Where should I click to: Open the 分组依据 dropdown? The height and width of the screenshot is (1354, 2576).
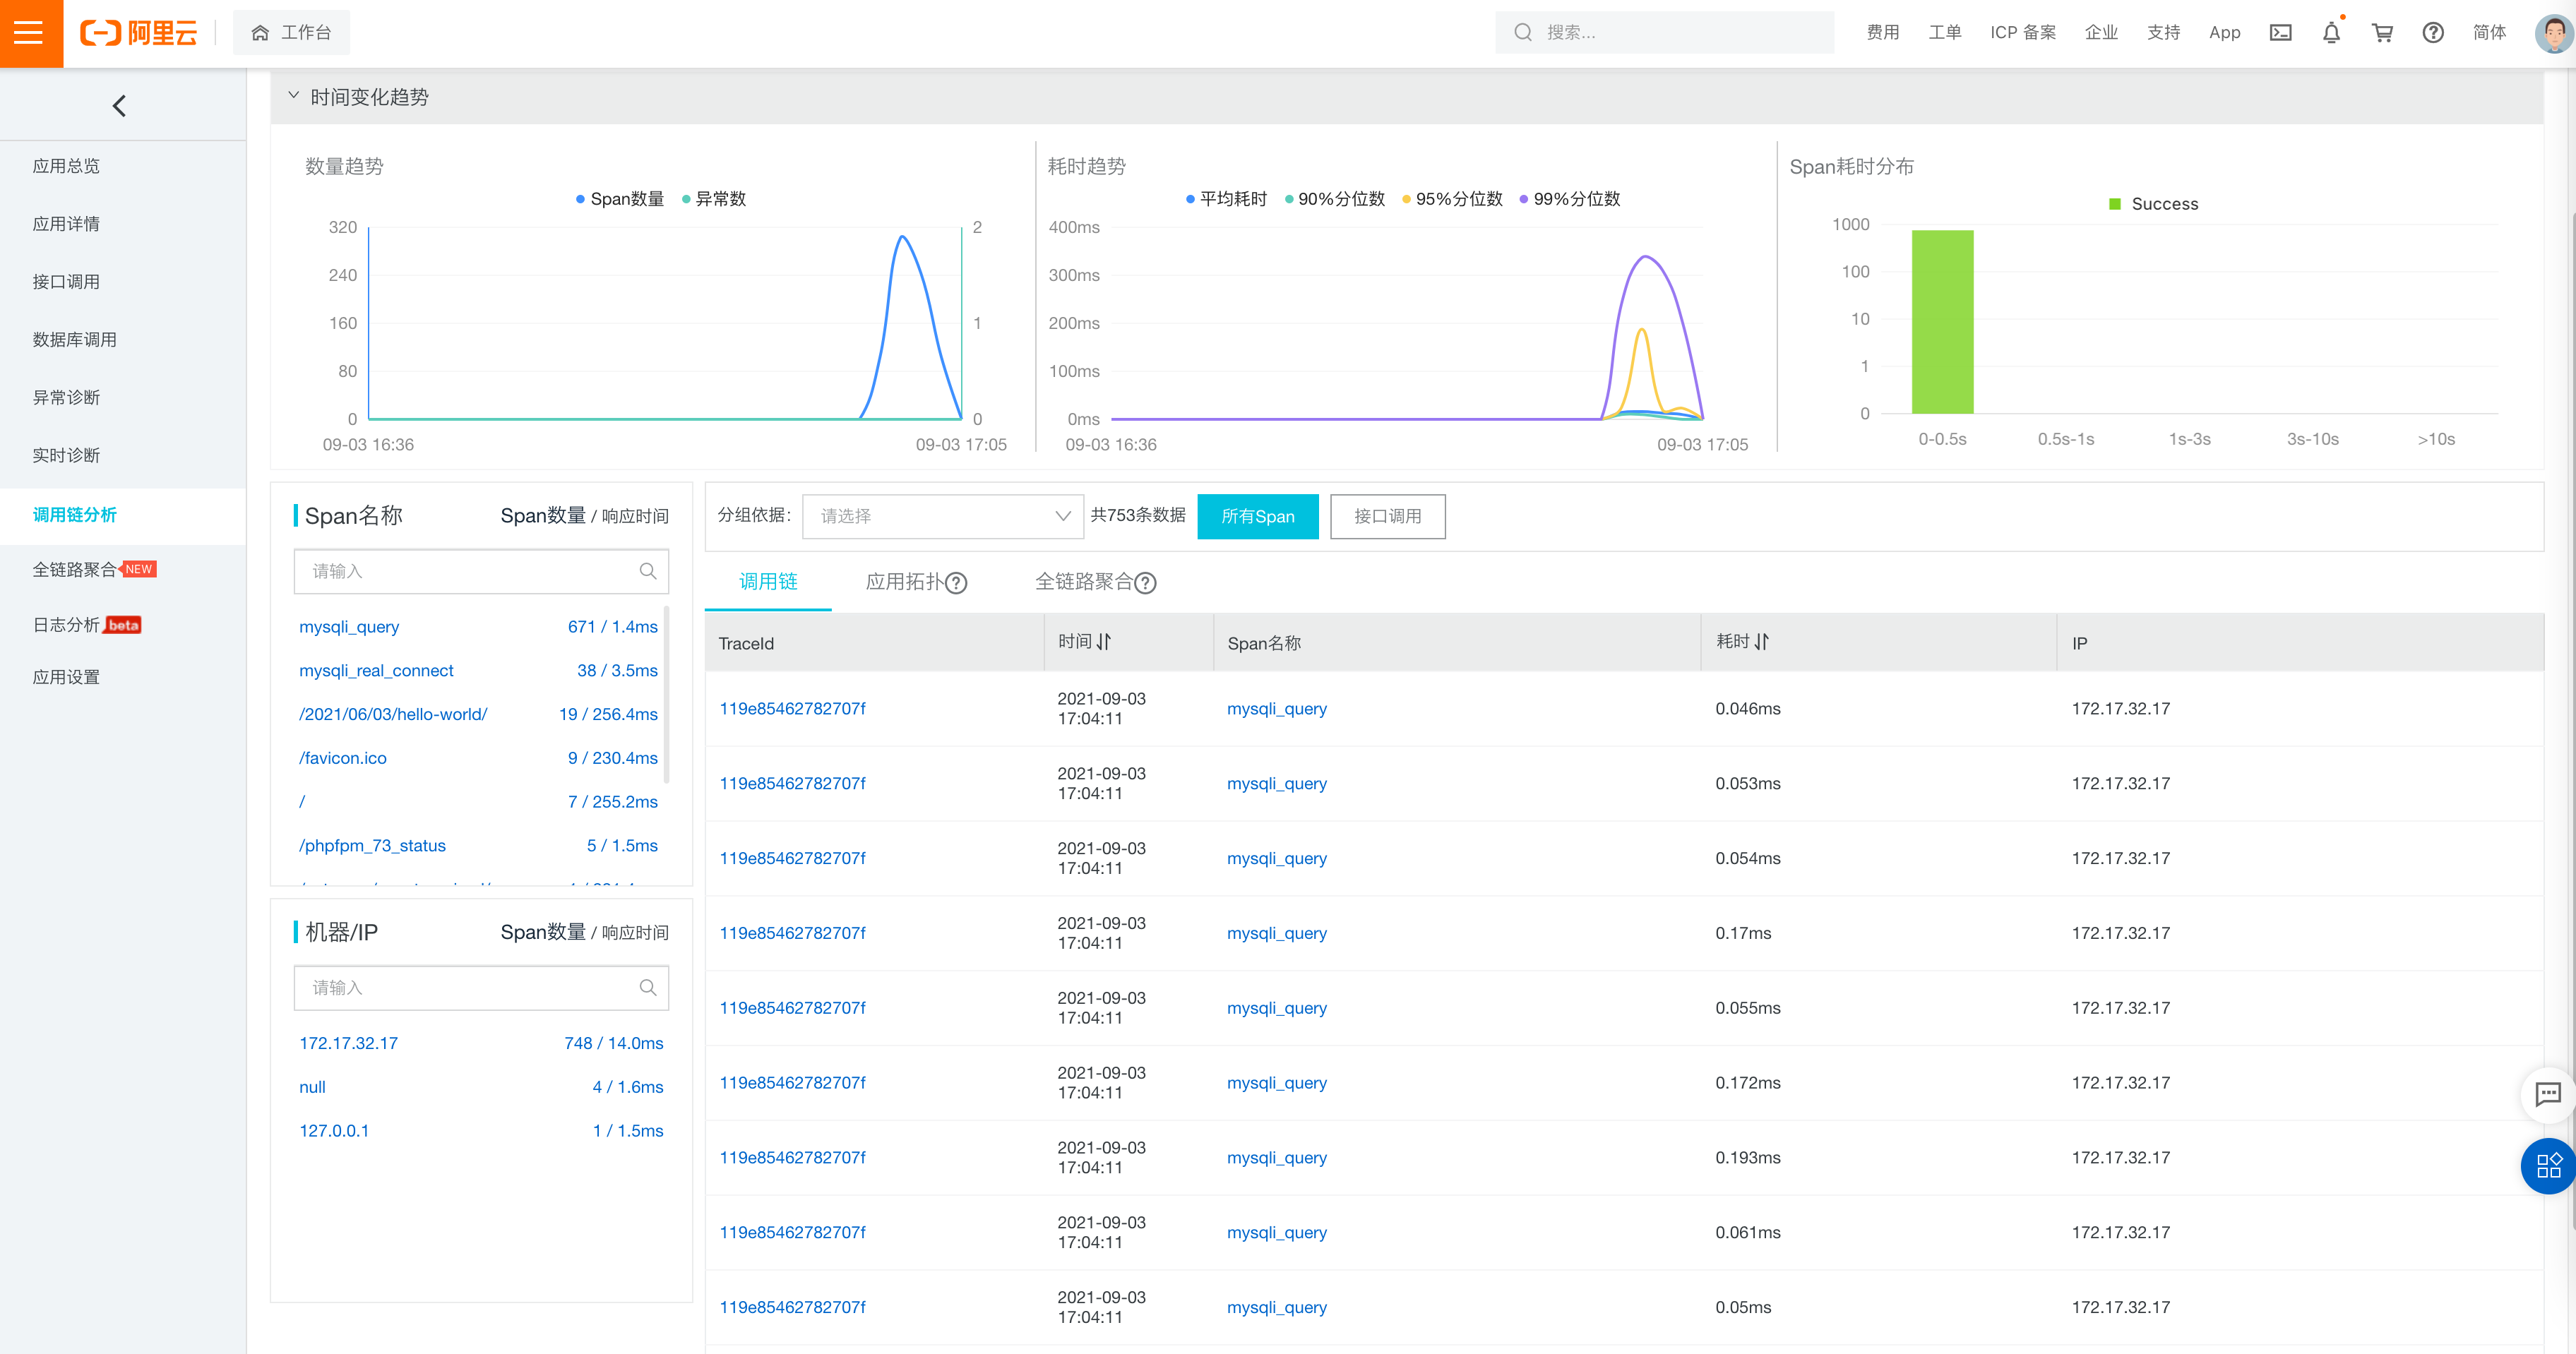tap(942, 516)
